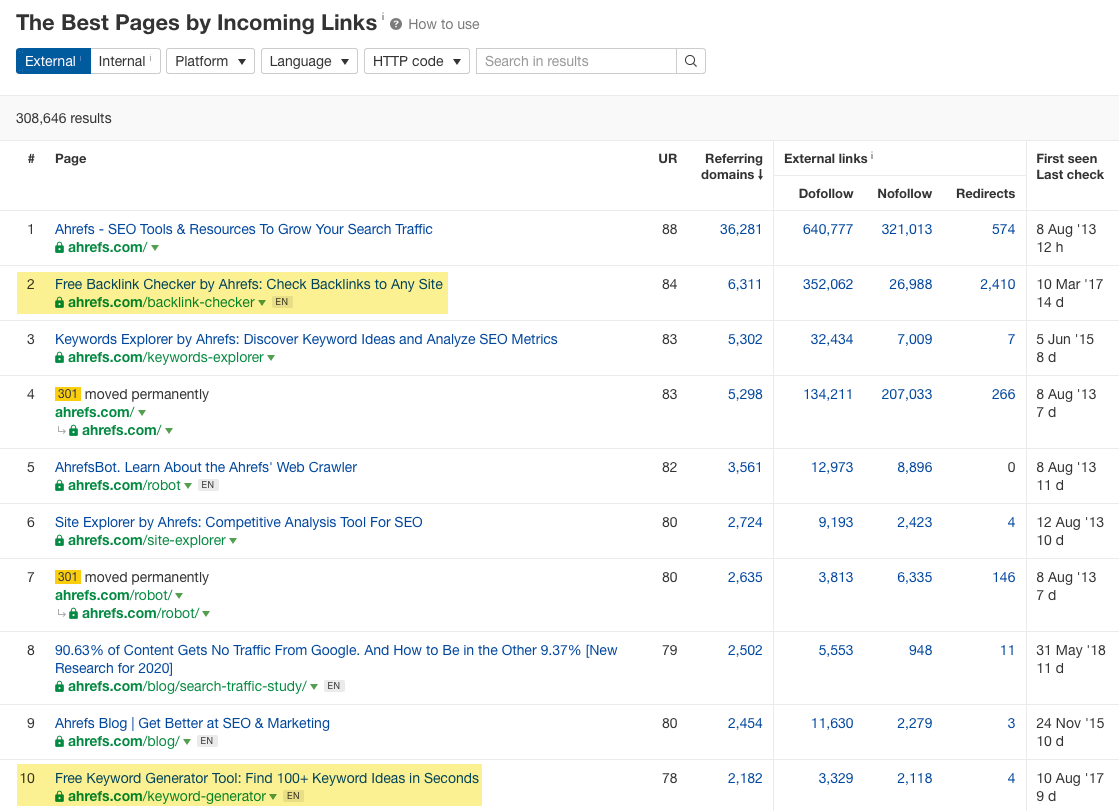The height and width of the screenshot is (811, 1119).
Task: Click the 301 badge in row 4
Action: tap(68, 394)
